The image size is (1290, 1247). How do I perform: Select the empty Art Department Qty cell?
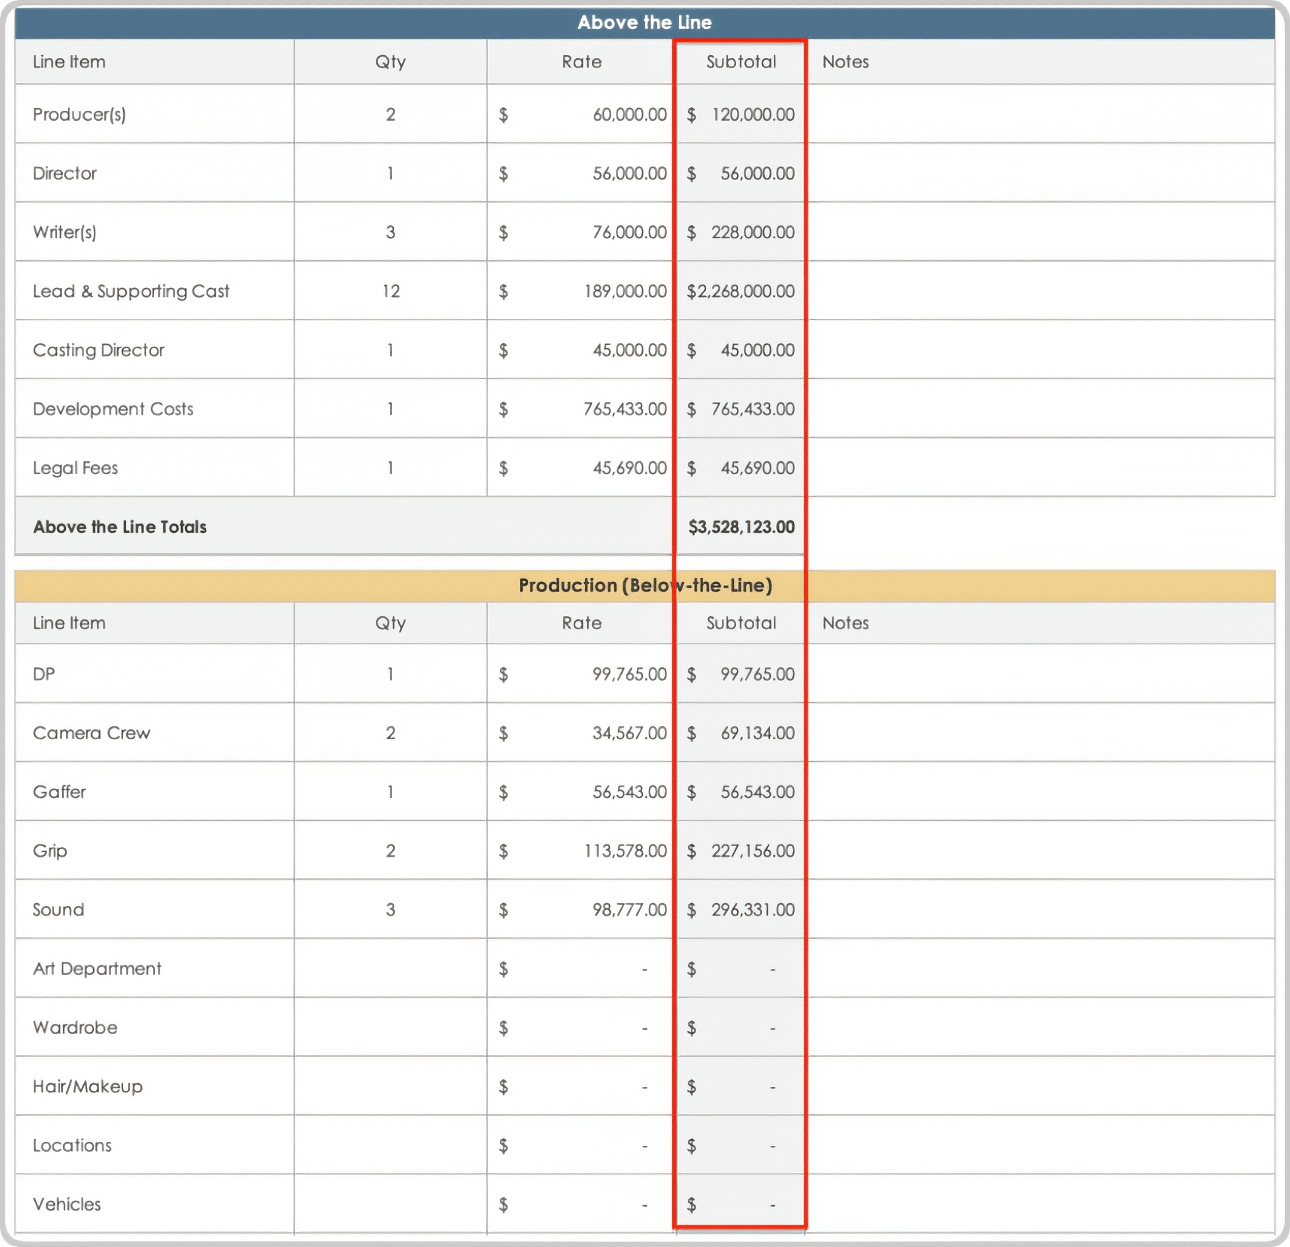pos(390,969)
